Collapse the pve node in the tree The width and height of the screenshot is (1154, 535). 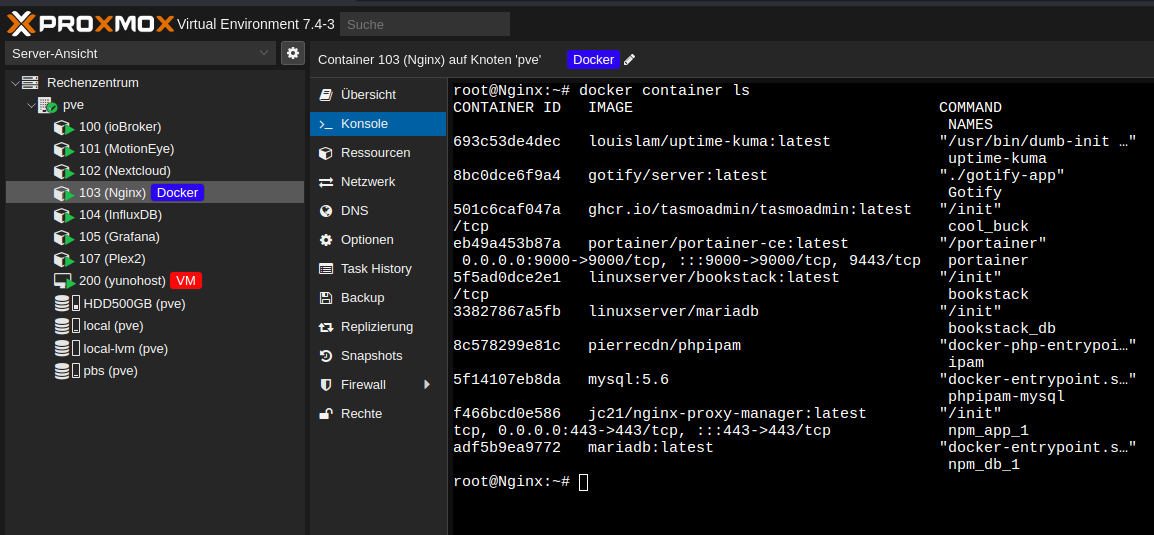[31, 104]
